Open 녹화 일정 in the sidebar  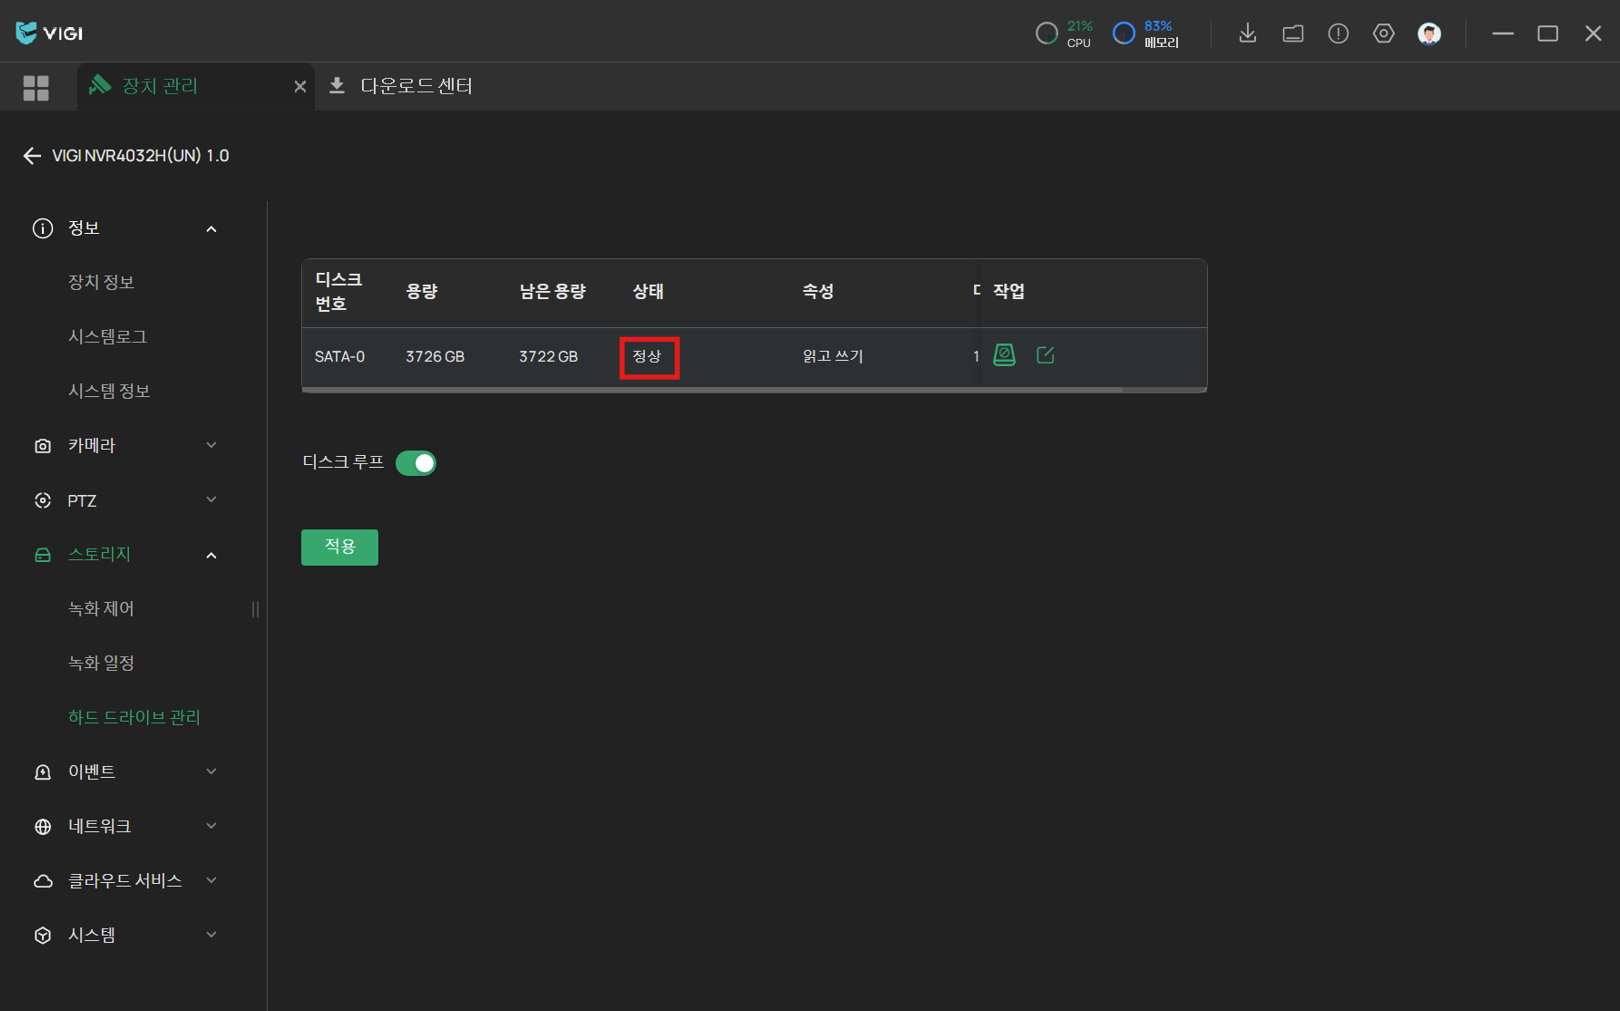[x=101, y=663]
